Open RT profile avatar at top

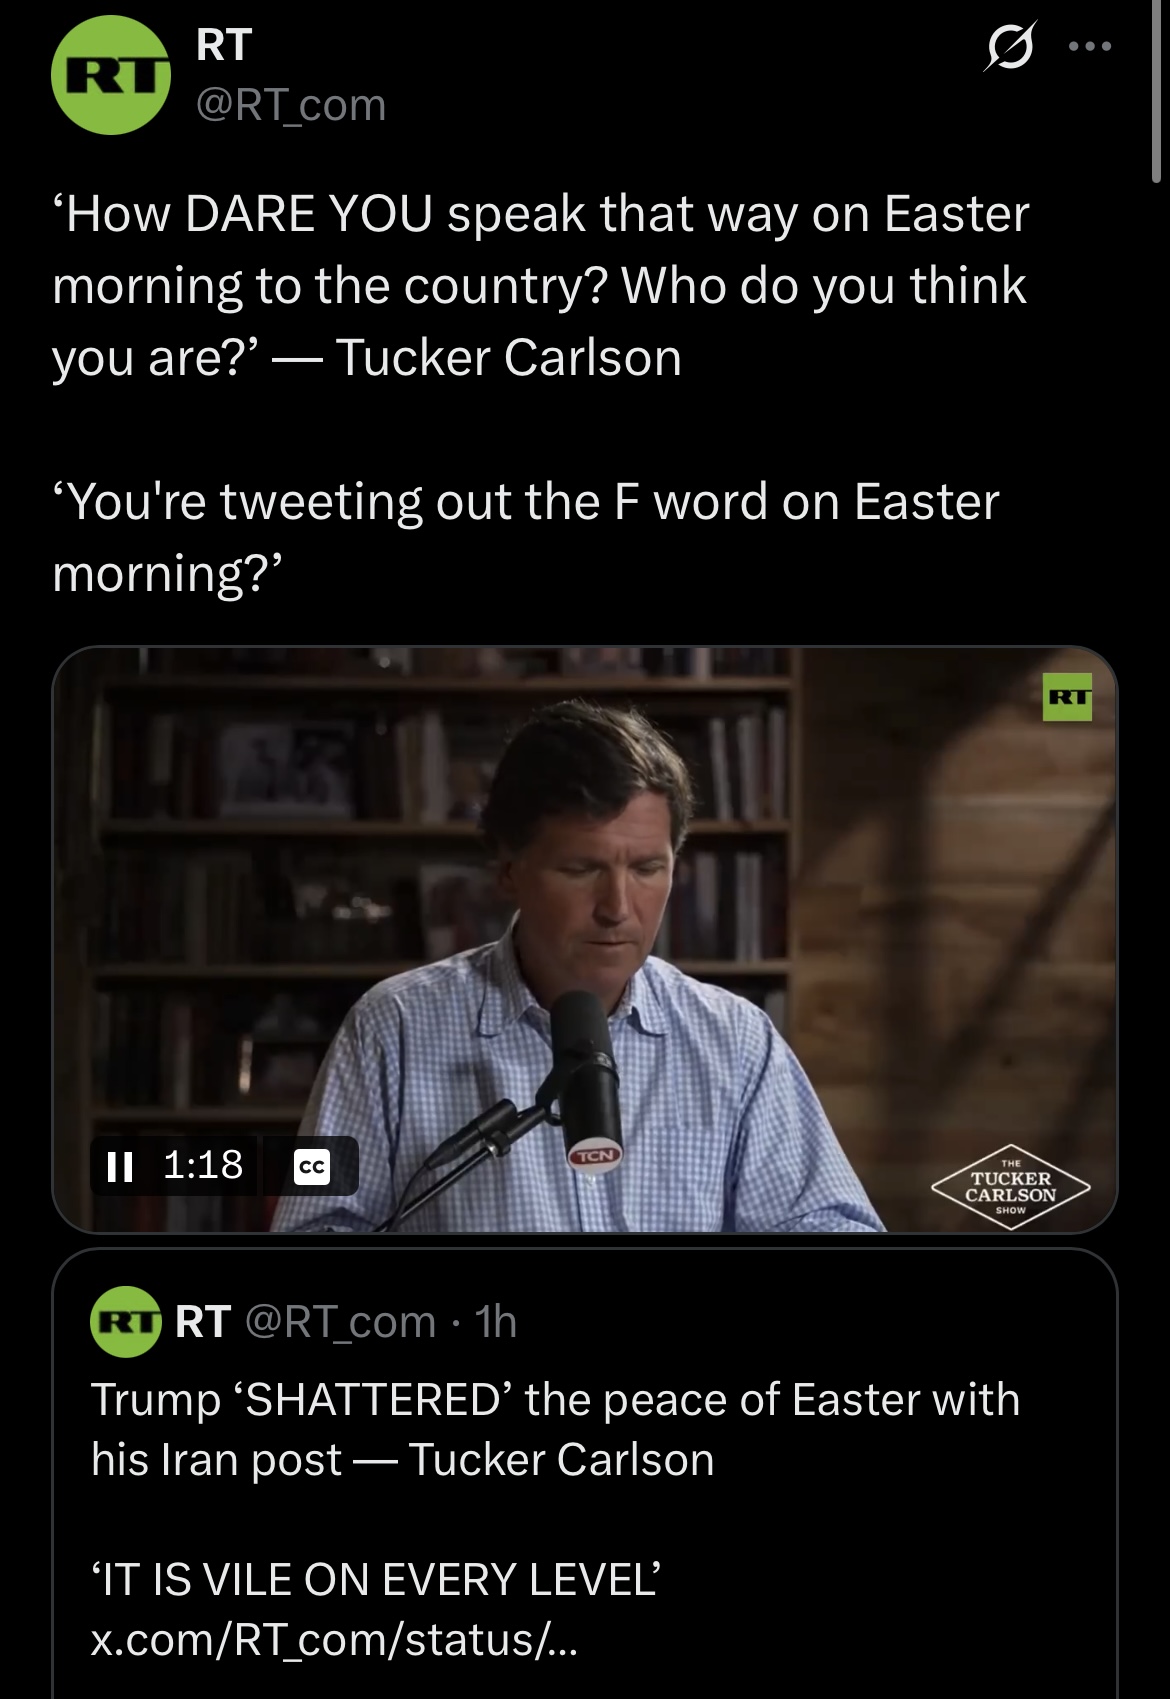tap(111, 76)
